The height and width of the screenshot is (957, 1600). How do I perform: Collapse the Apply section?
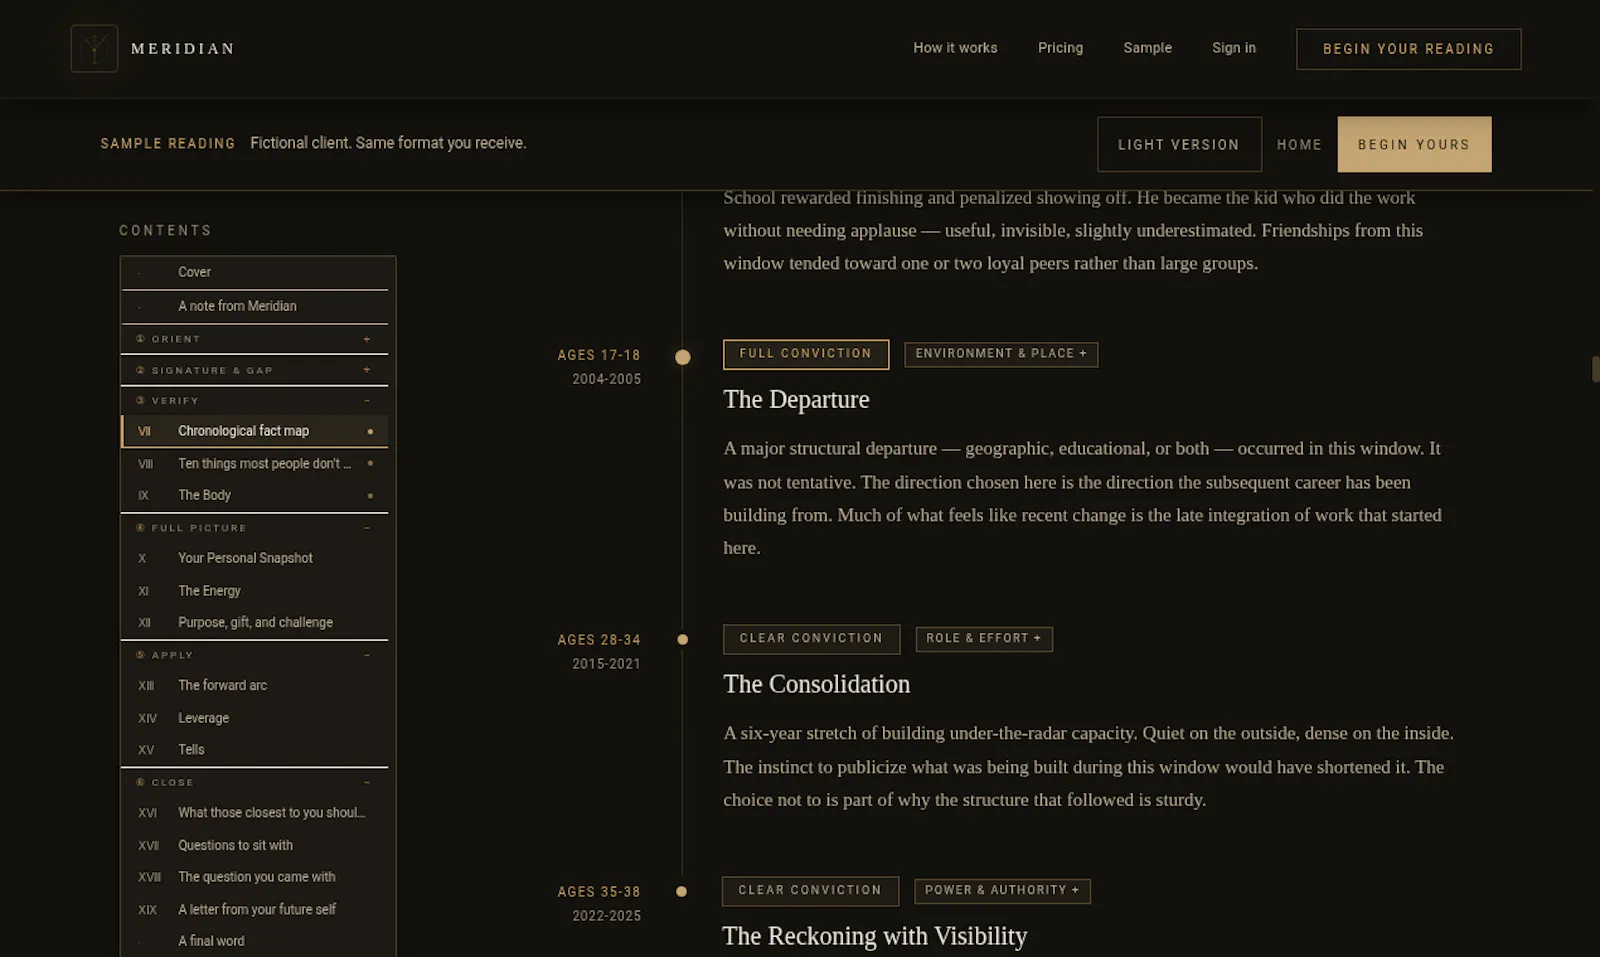(254, 655)
